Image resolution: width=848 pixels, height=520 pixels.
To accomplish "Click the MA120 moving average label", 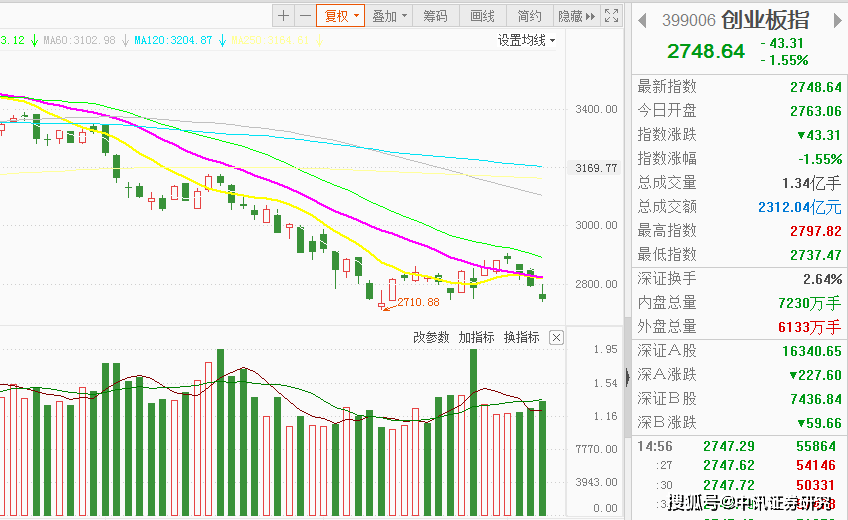I will click(x=173, y=40).
